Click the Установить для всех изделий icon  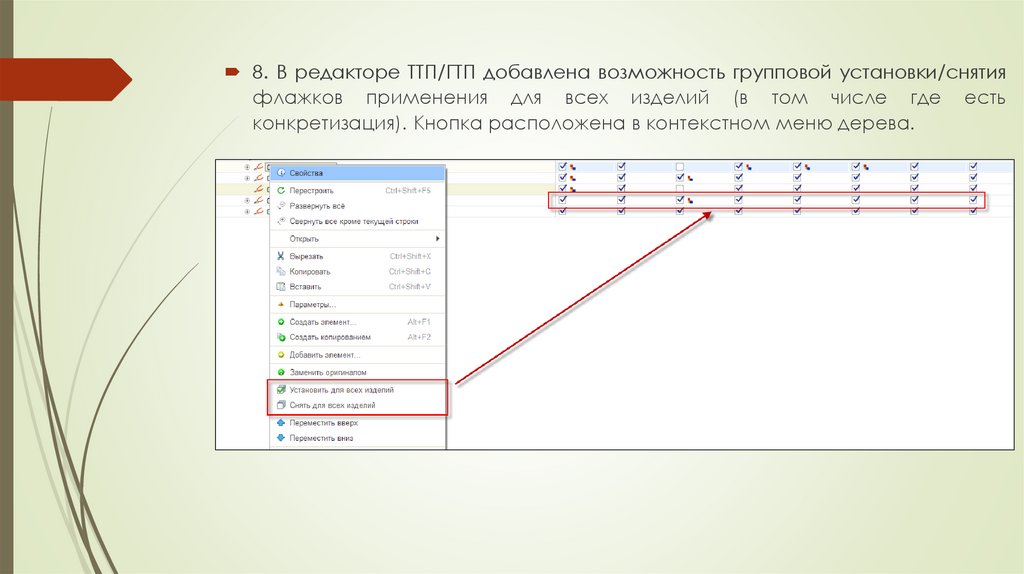281,389
